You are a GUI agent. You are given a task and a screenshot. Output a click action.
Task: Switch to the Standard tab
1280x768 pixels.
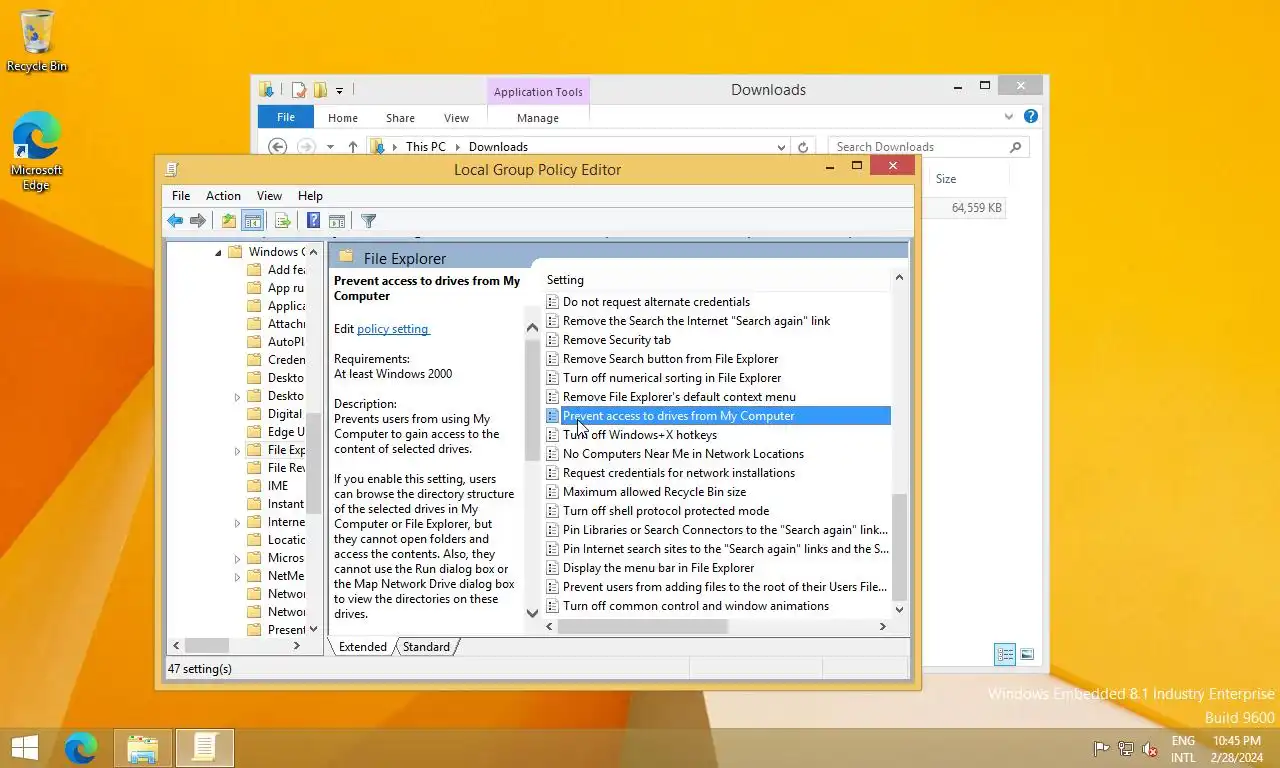pyautogui.click(x=426, y=647)
